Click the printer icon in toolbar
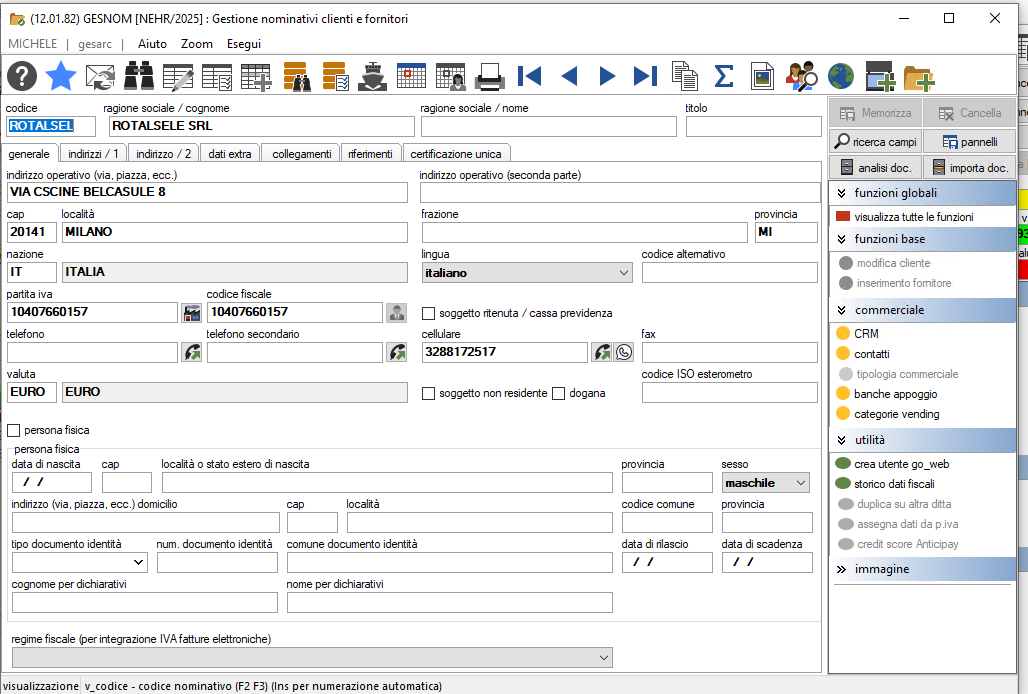 click(489, 77)
